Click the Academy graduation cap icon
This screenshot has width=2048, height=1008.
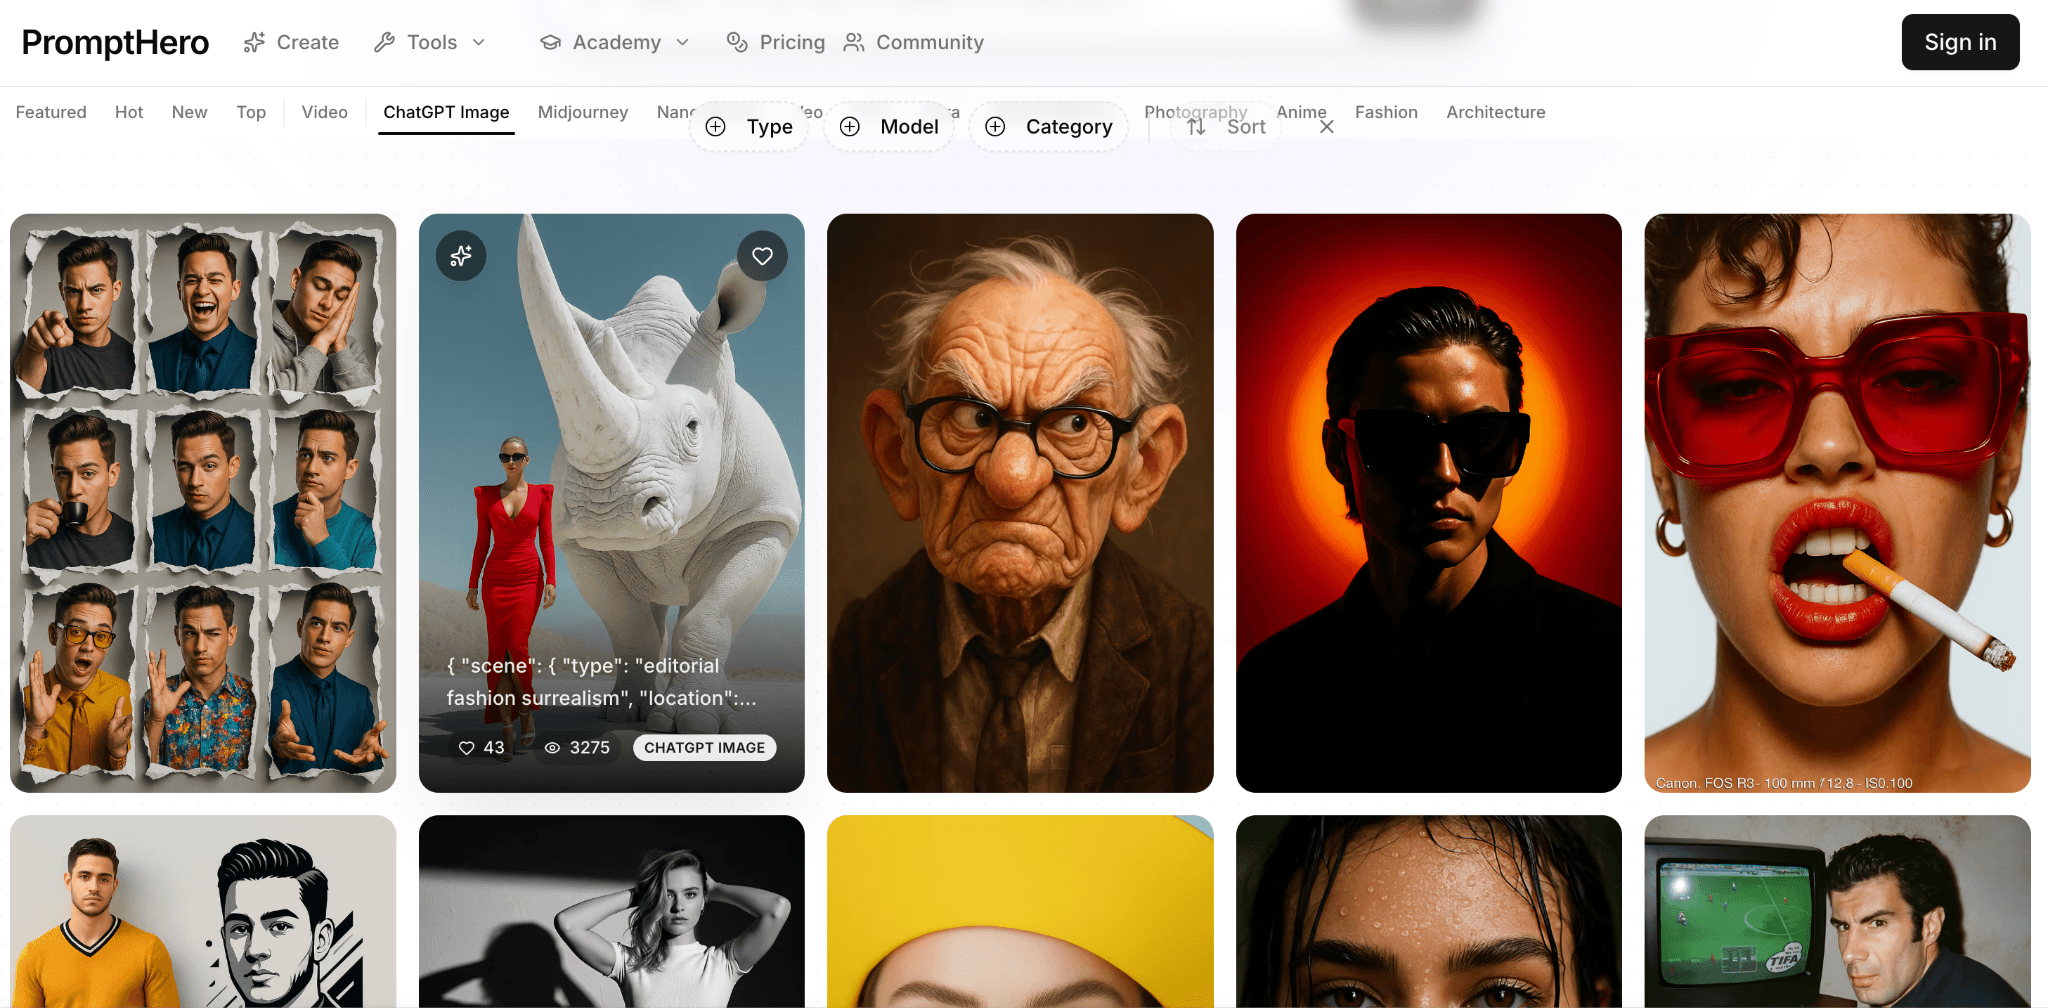click(550, 42)
